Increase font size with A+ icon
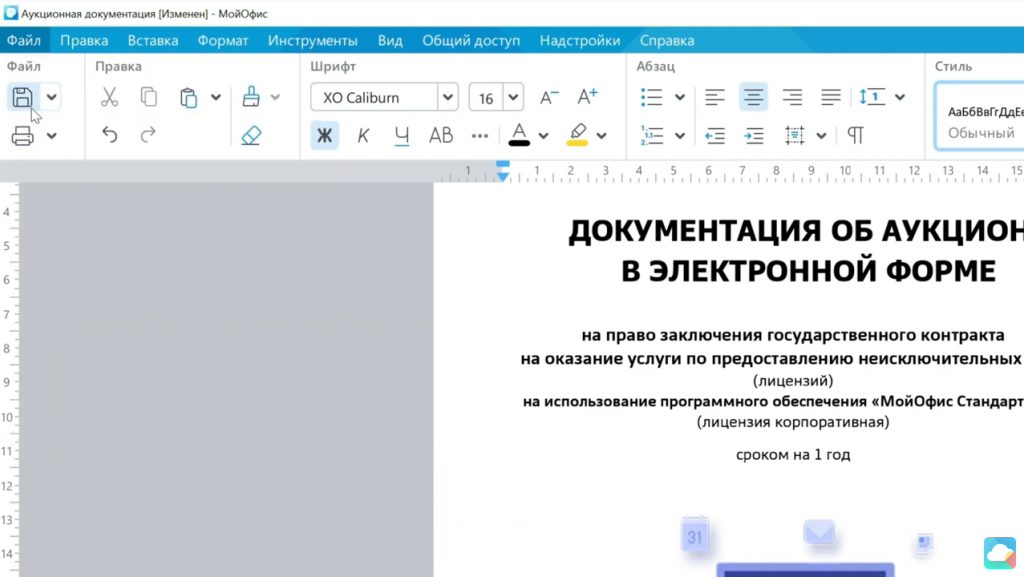1024x577 pixels. [588, 97]
